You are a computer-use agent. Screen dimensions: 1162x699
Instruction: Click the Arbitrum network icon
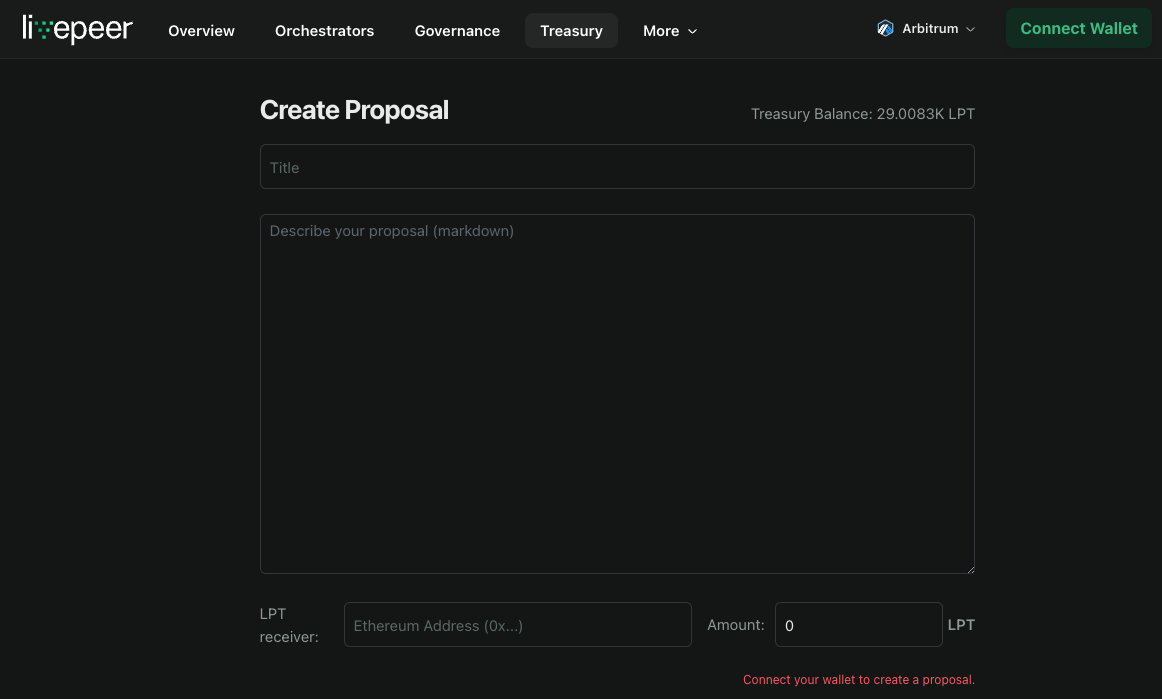tap(885, 28)
